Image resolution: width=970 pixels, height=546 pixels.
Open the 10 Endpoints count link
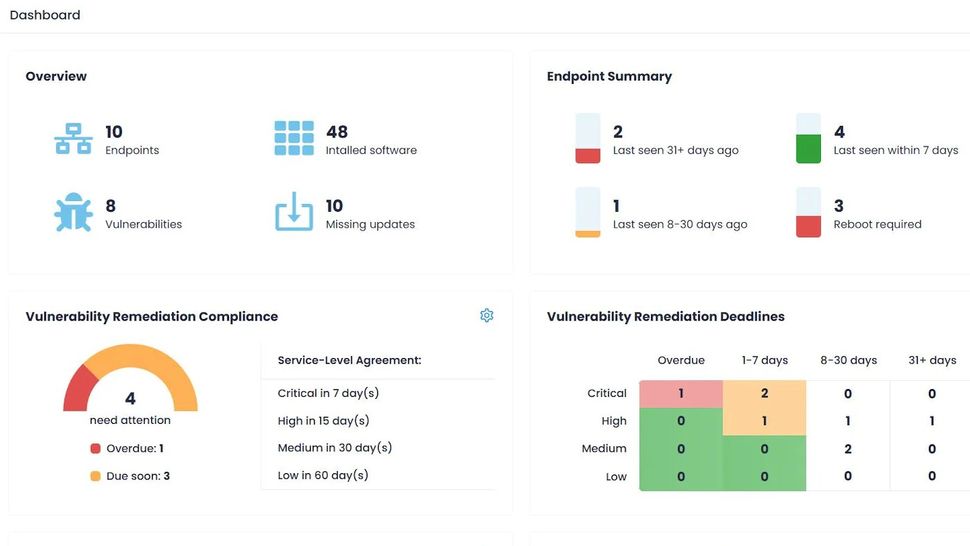pos(114,132)
